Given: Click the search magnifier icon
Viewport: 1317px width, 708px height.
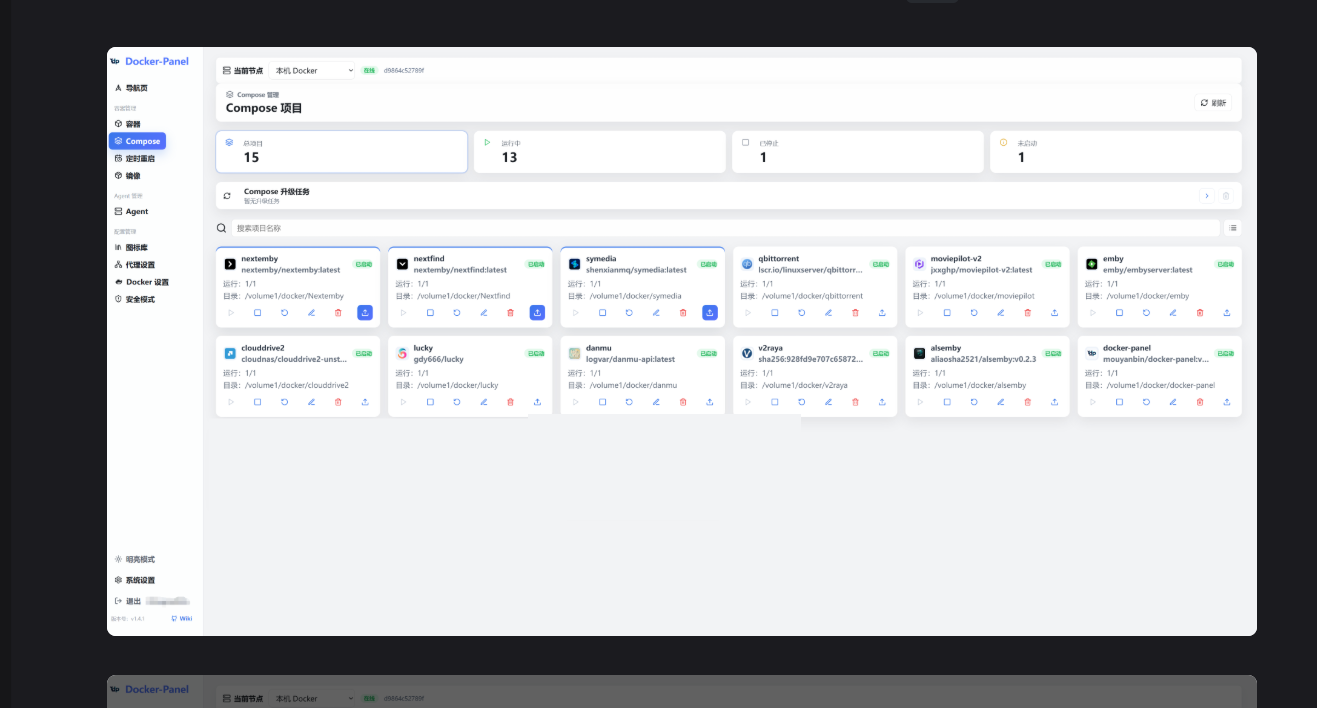Looking at the screenshot, I should tap(222, 228).
